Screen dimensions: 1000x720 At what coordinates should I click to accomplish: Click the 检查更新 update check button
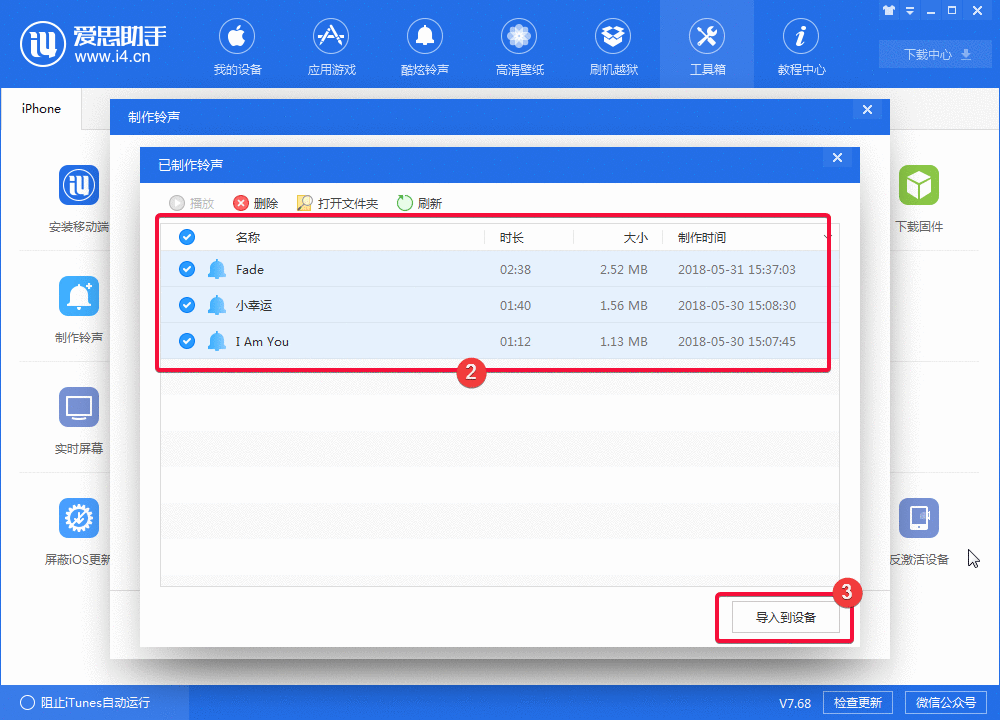pyautogui.click(x=857, y=702)
